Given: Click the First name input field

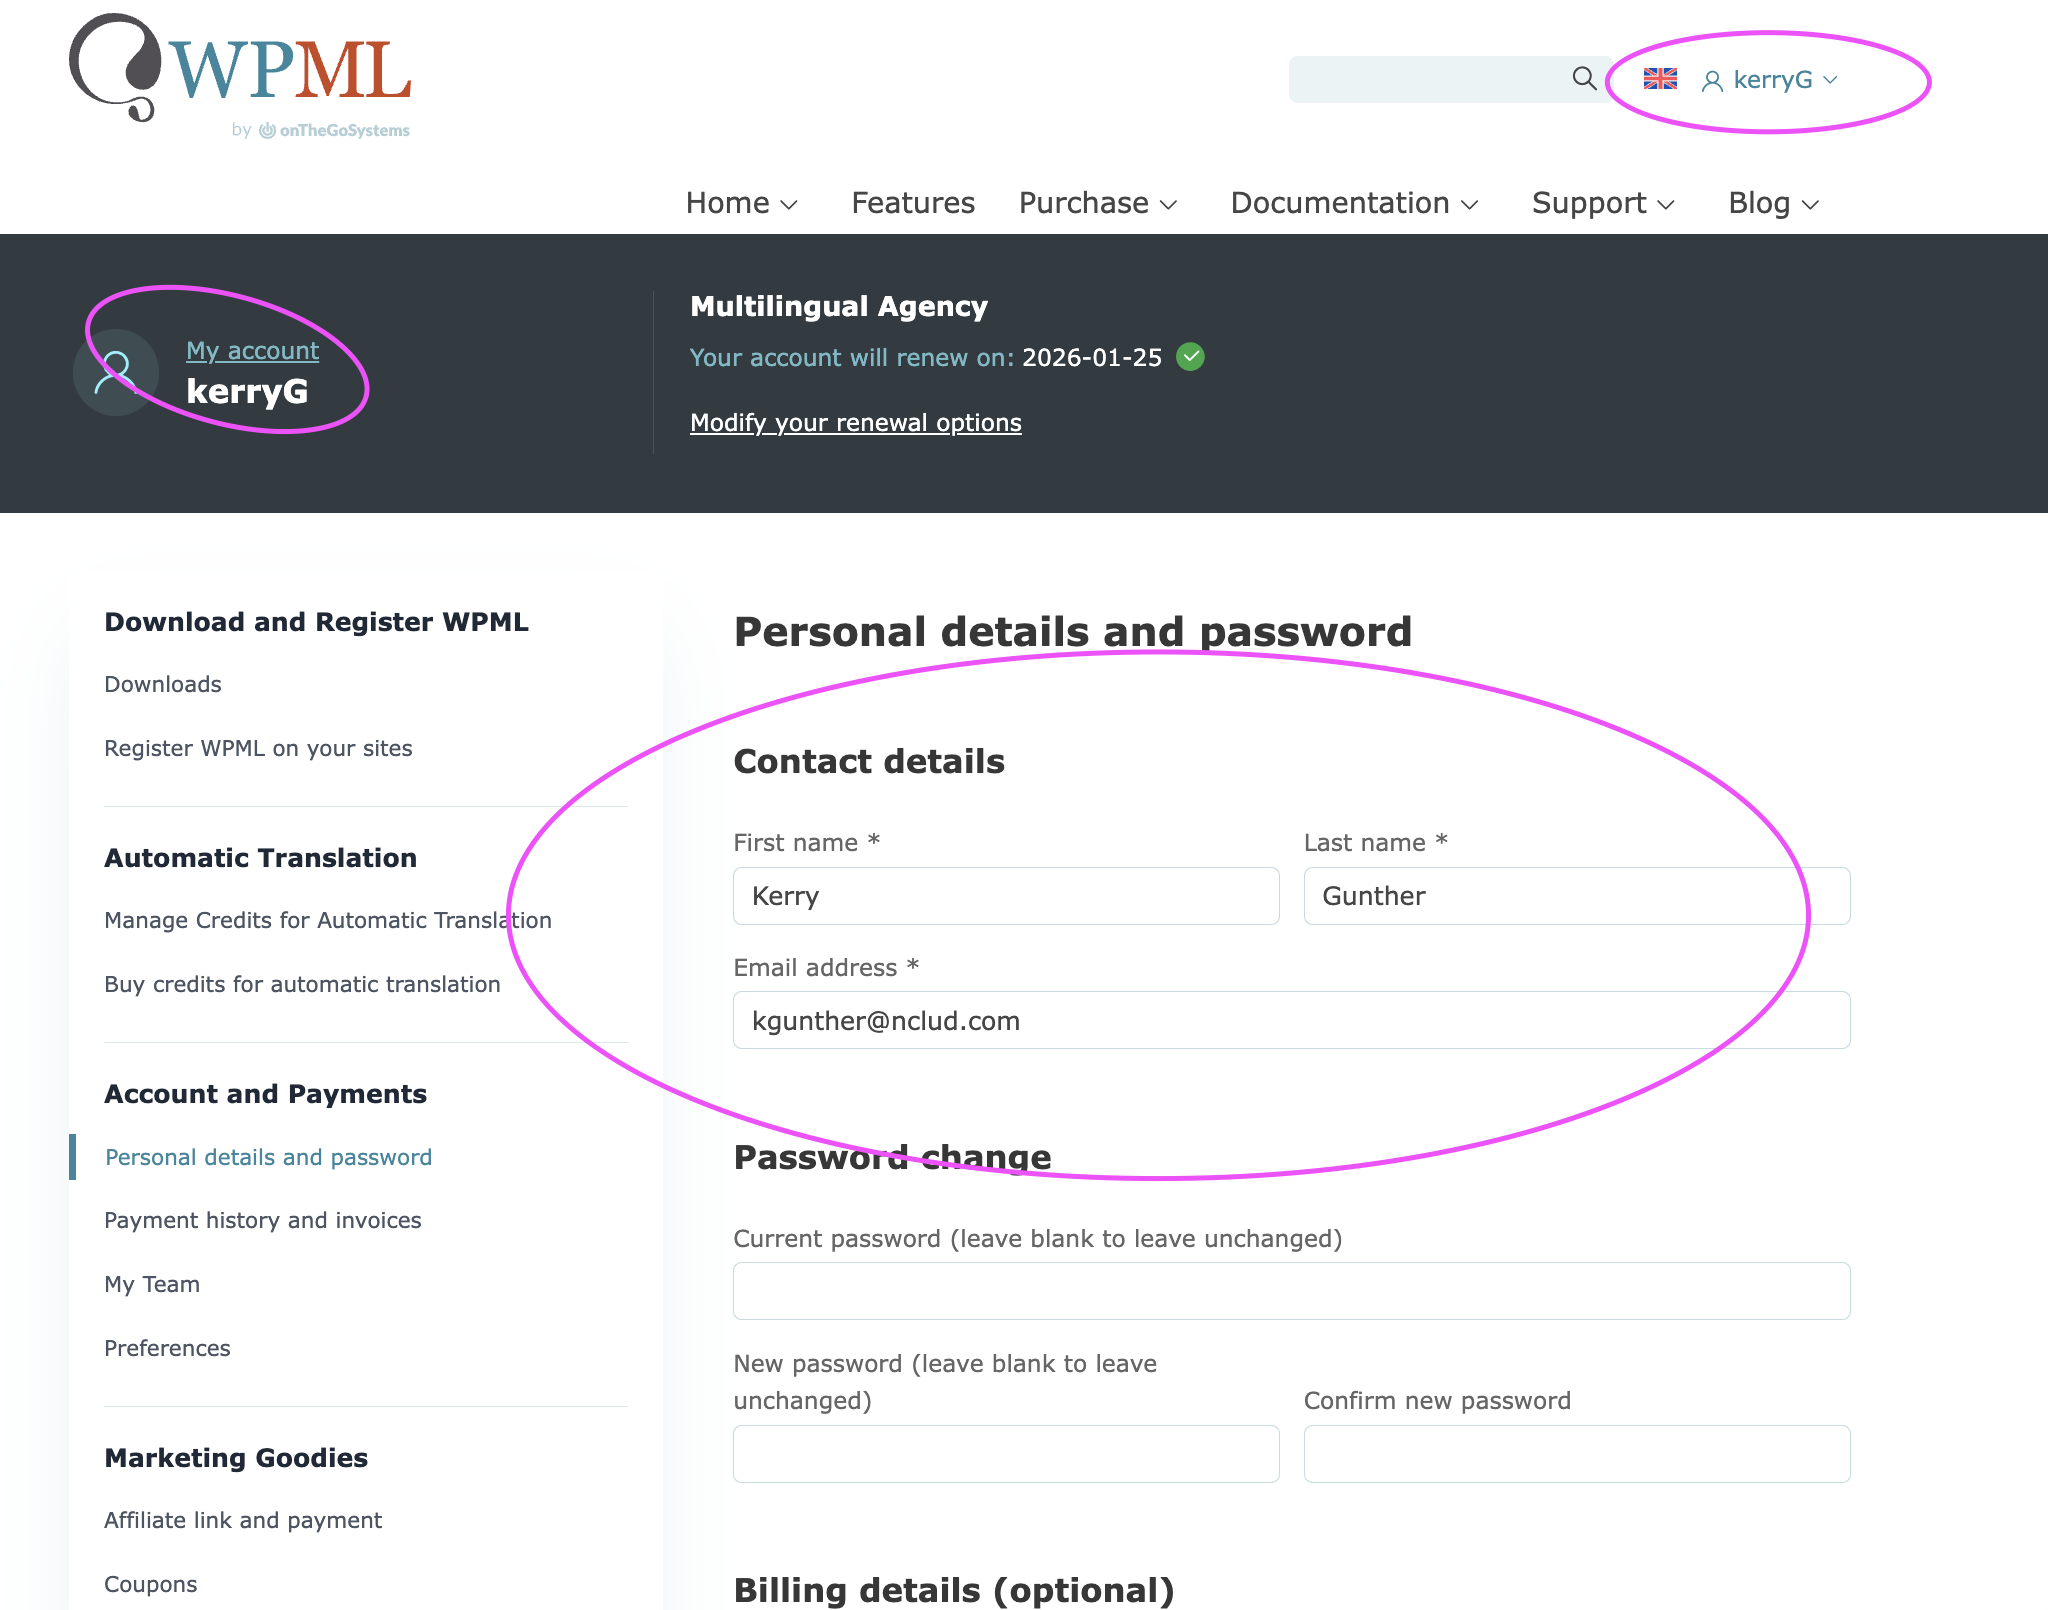Looking at the screenshot, I should click(x=1005, y=896).
